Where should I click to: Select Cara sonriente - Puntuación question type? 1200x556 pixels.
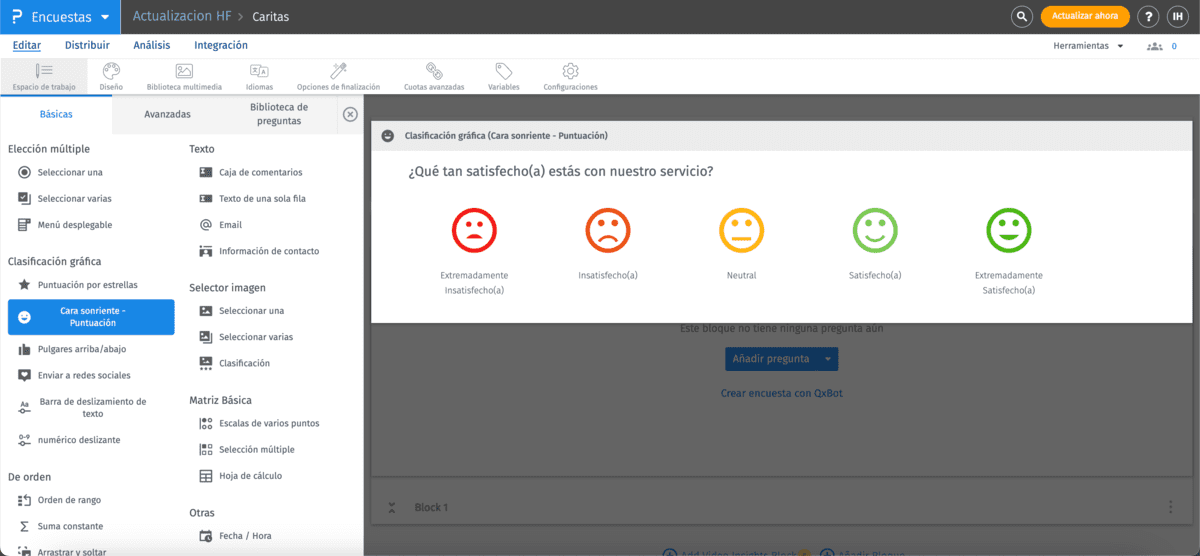tap(91, 317)
